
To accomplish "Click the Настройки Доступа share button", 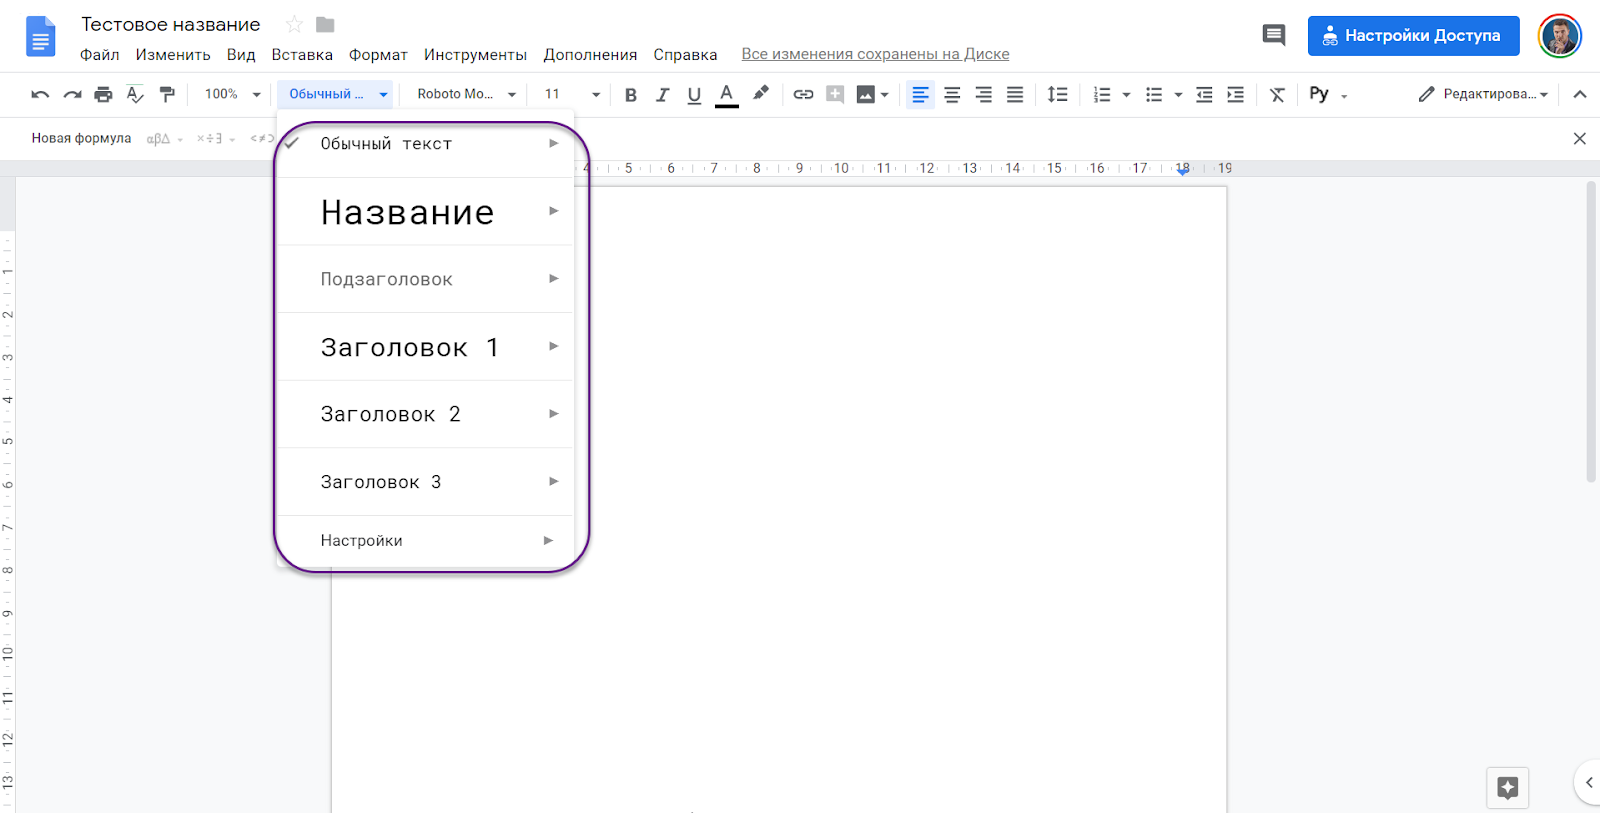I will click(x=1413, y=36).
